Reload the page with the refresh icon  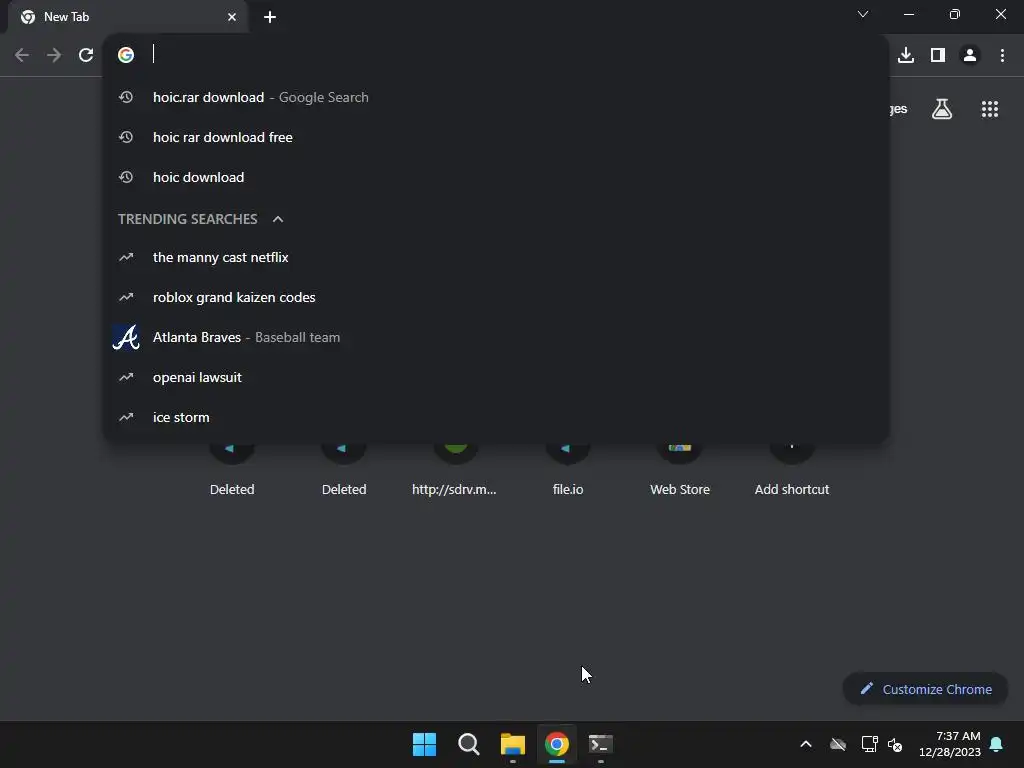point(86,56)
